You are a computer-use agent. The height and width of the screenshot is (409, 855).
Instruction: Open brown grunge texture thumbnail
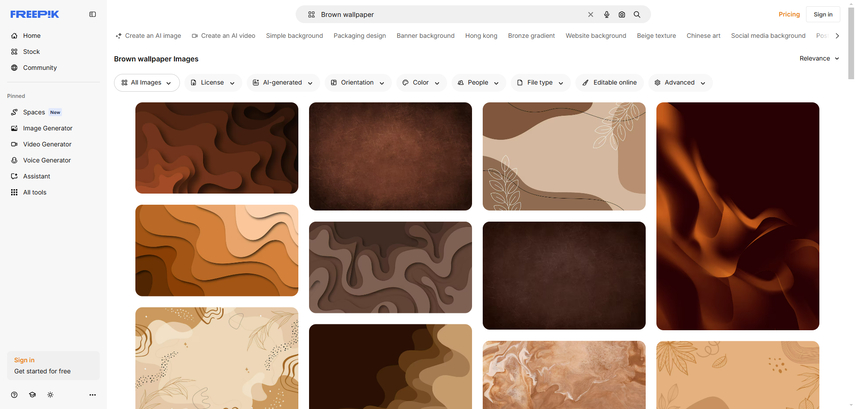[390, 157]
